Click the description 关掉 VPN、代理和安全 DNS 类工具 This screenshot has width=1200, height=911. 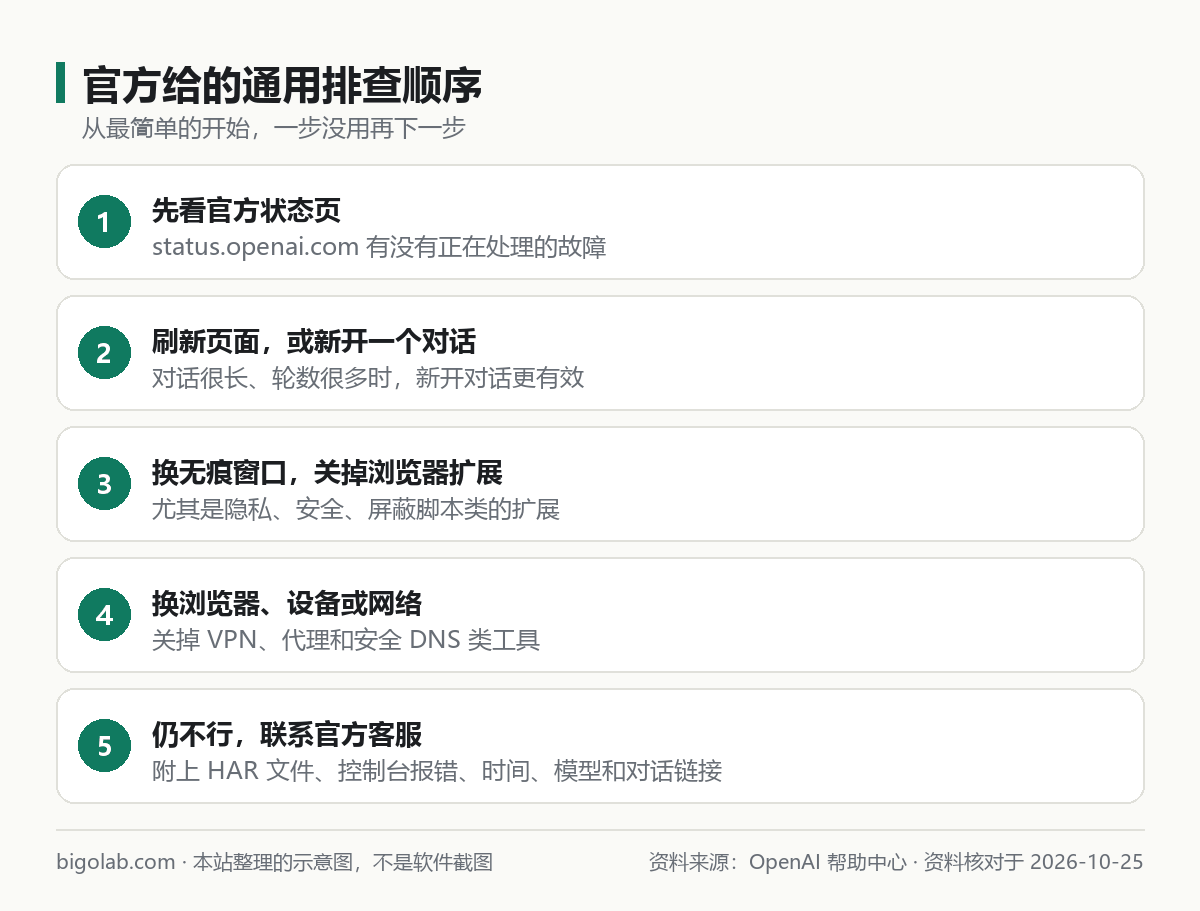[x=346, y=640]
